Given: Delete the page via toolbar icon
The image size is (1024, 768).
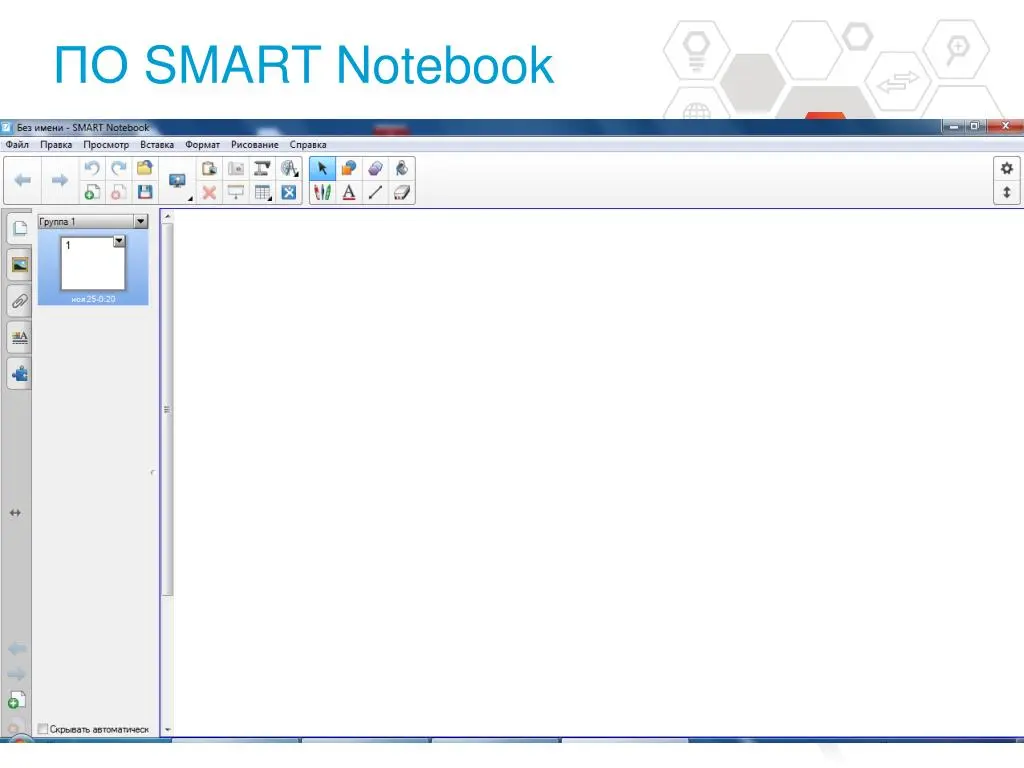Looking at the screenshot, I should (x=119, y=192).
